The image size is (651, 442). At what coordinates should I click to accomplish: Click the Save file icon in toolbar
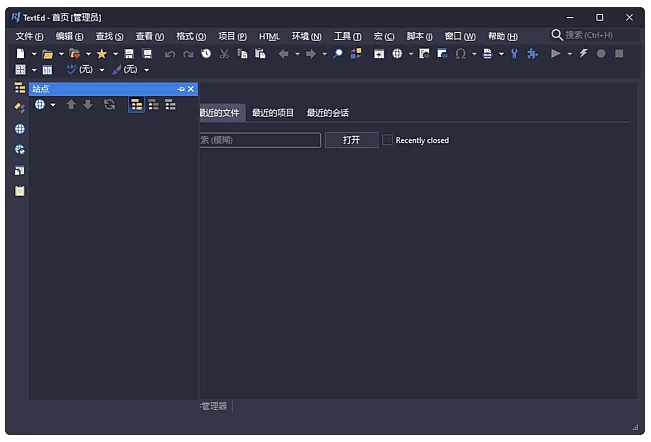(129, 54)
